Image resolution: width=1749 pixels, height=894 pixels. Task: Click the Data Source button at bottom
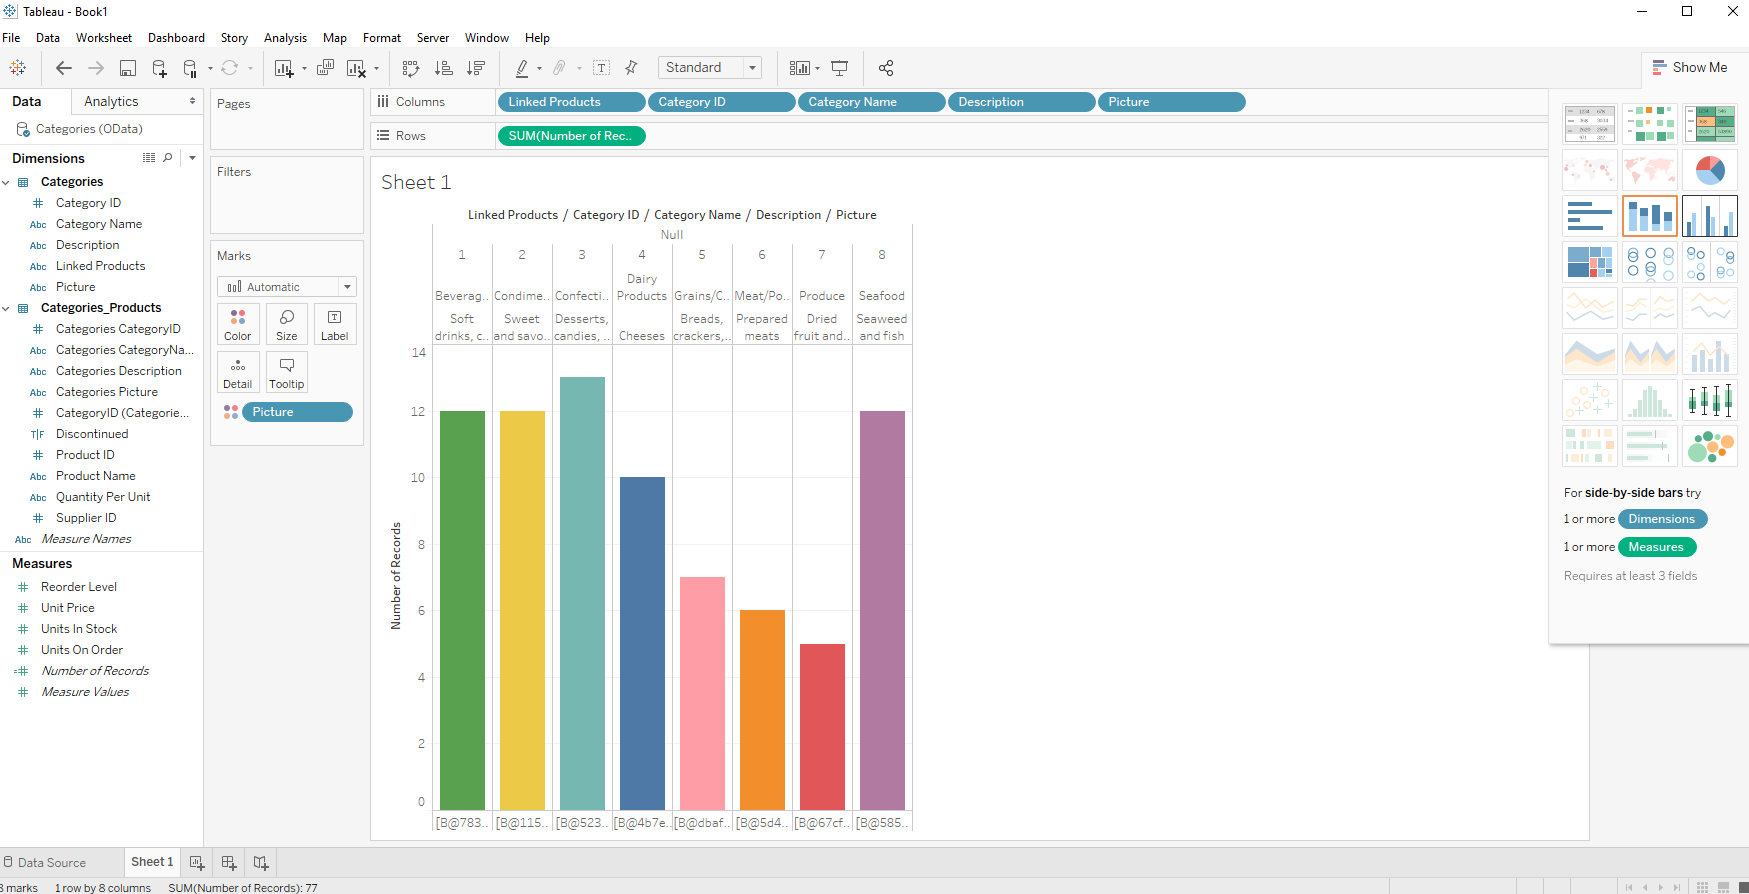[44, 862]
